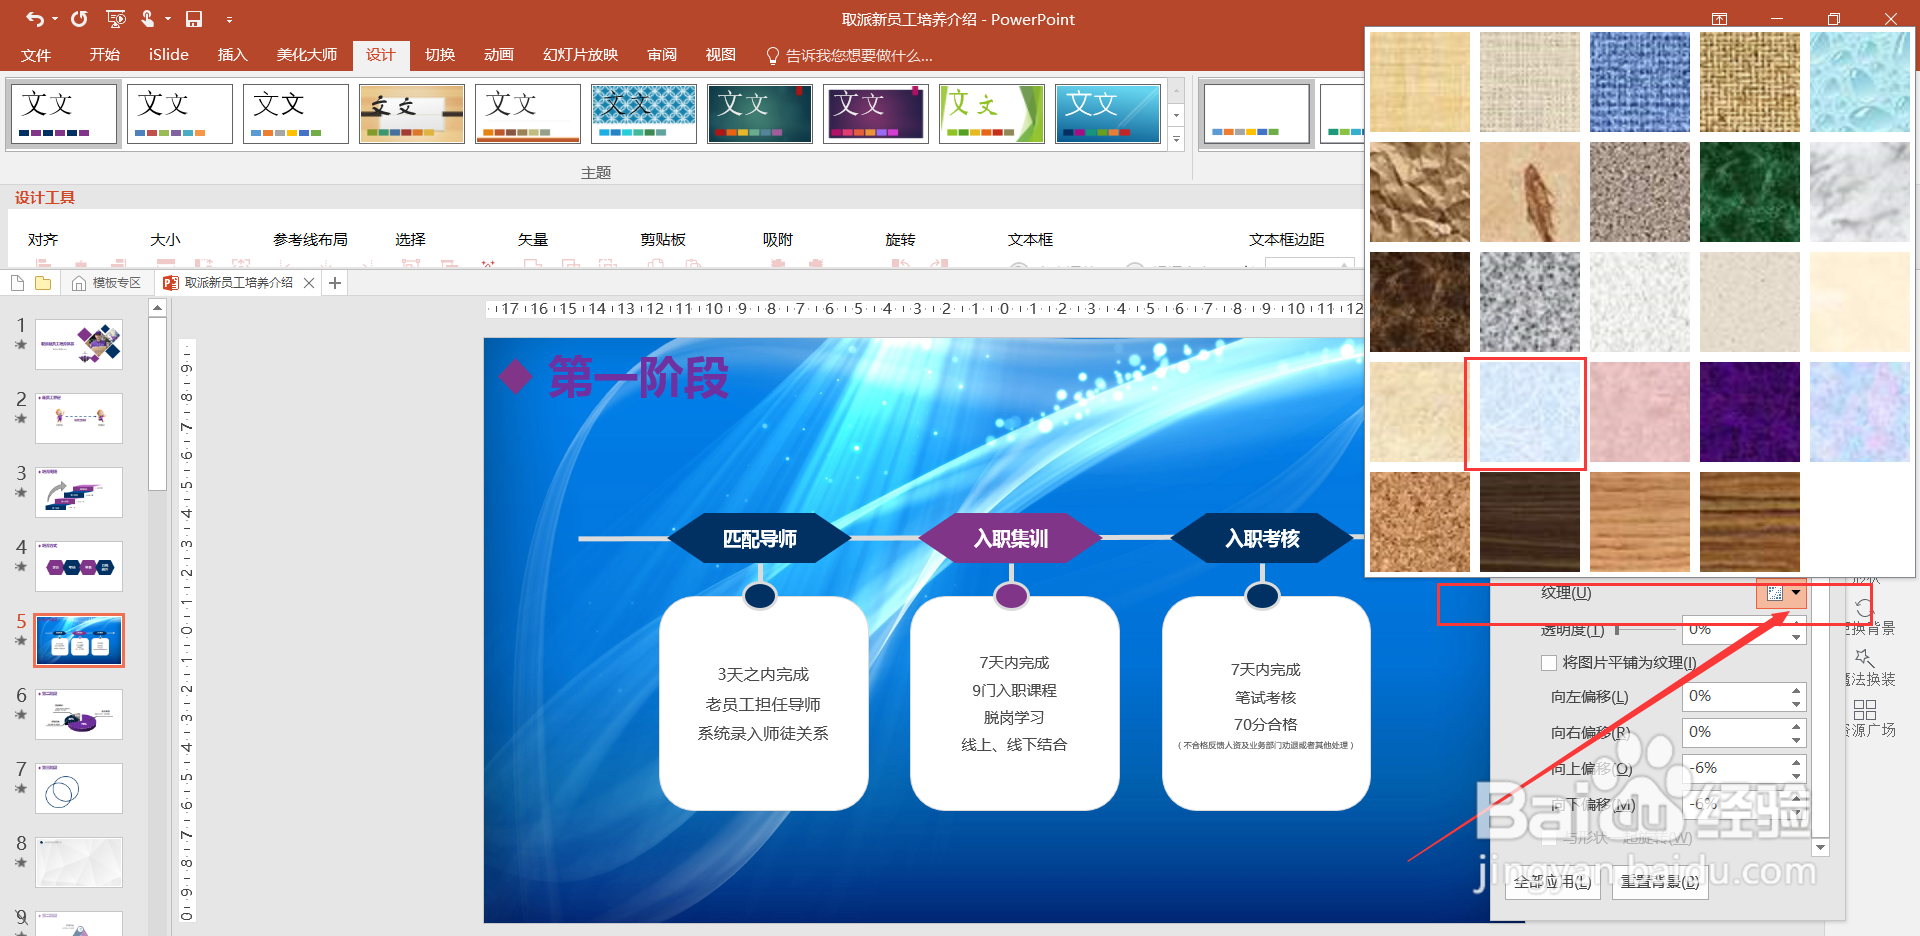Choose the highlighted blue tissue paper texture
This screenshot has height=936, width=1920.
(1530, 412)
